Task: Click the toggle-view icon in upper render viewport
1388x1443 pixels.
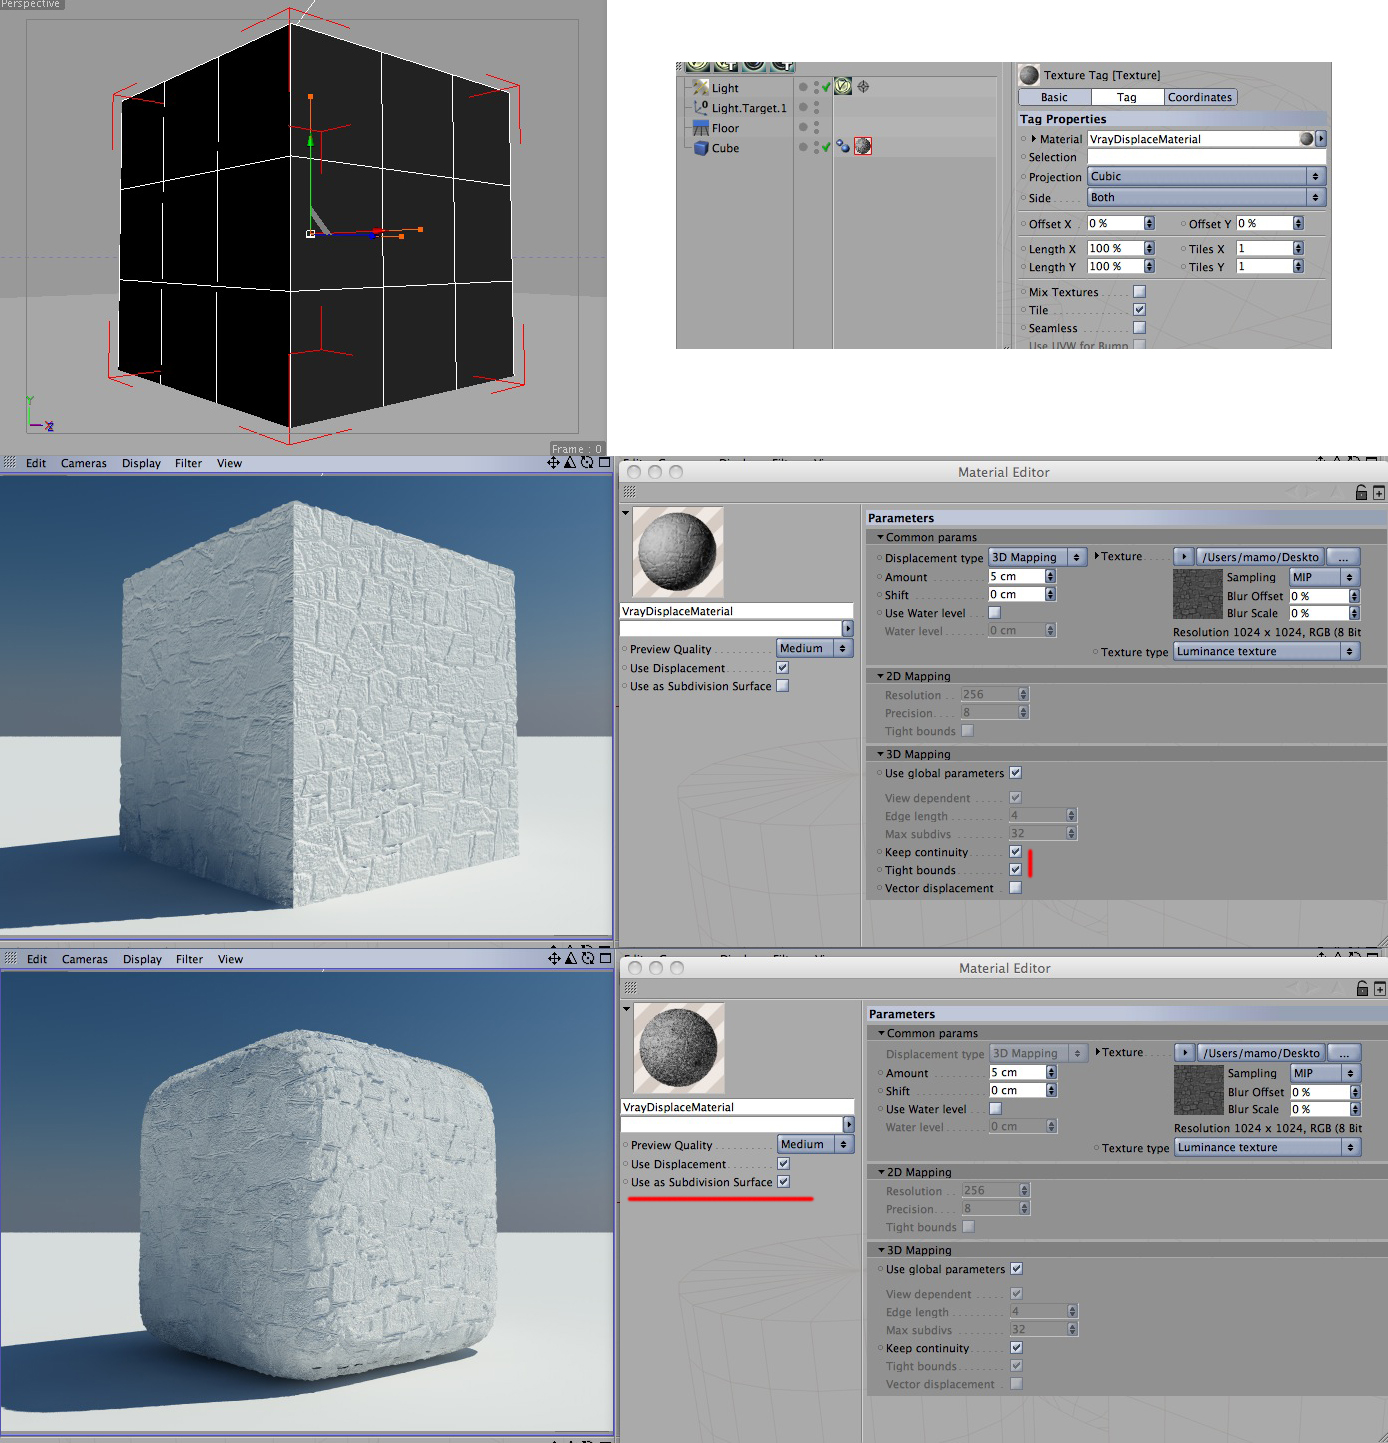Action: (x=604, y=462)
